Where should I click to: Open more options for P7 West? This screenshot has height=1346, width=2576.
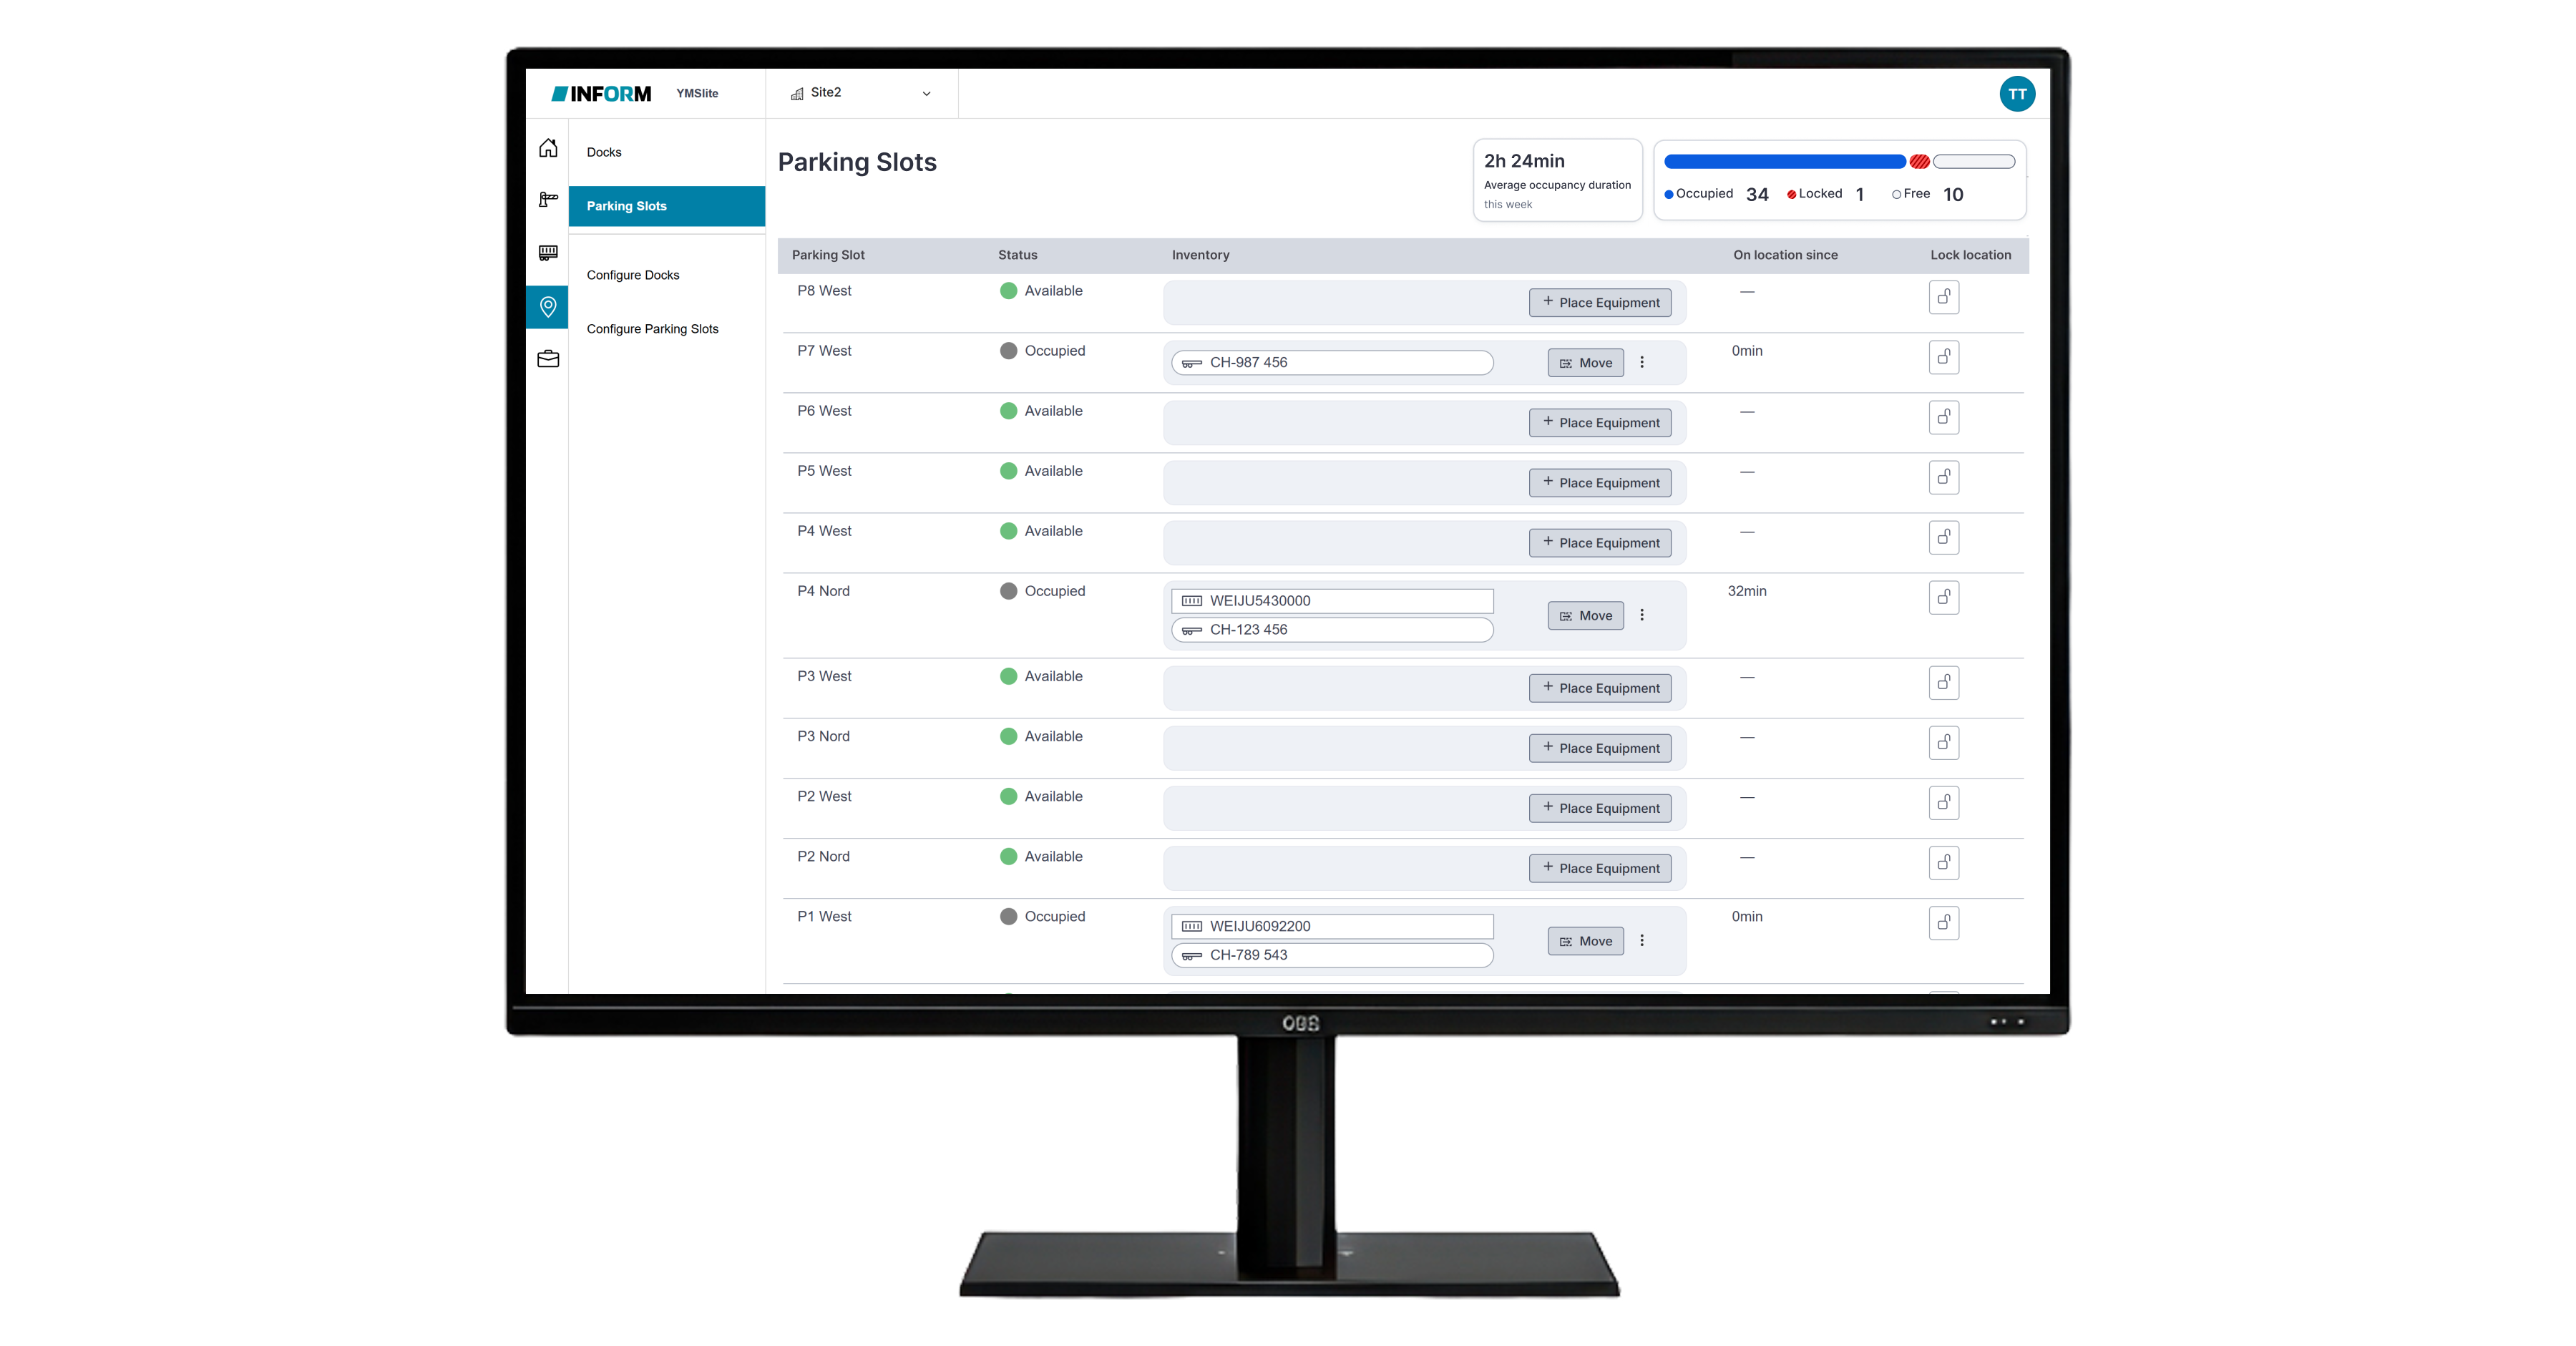(1642, 363)
